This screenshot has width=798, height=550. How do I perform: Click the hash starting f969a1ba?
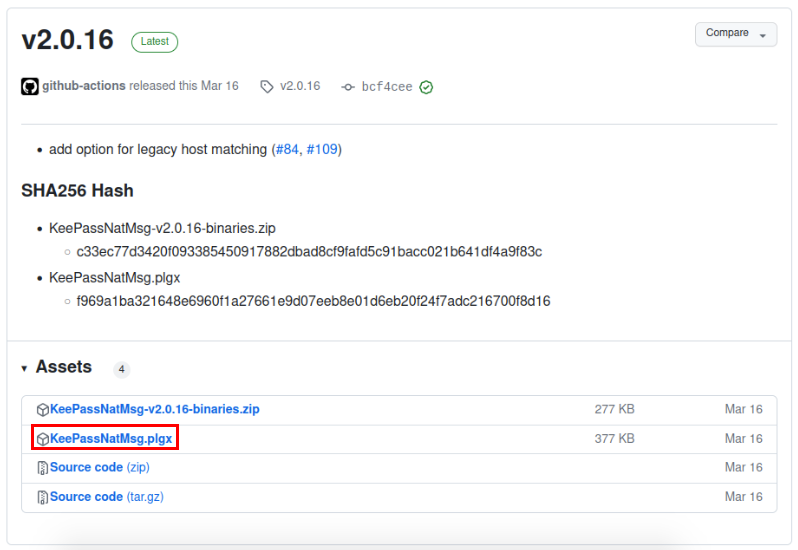click(x=313, y=301)
